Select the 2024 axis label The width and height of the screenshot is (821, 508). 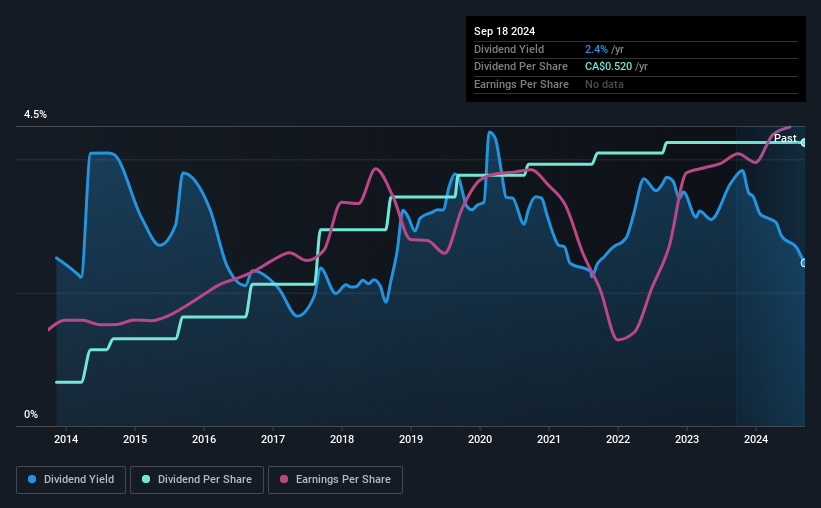click(x=756, y=439)
